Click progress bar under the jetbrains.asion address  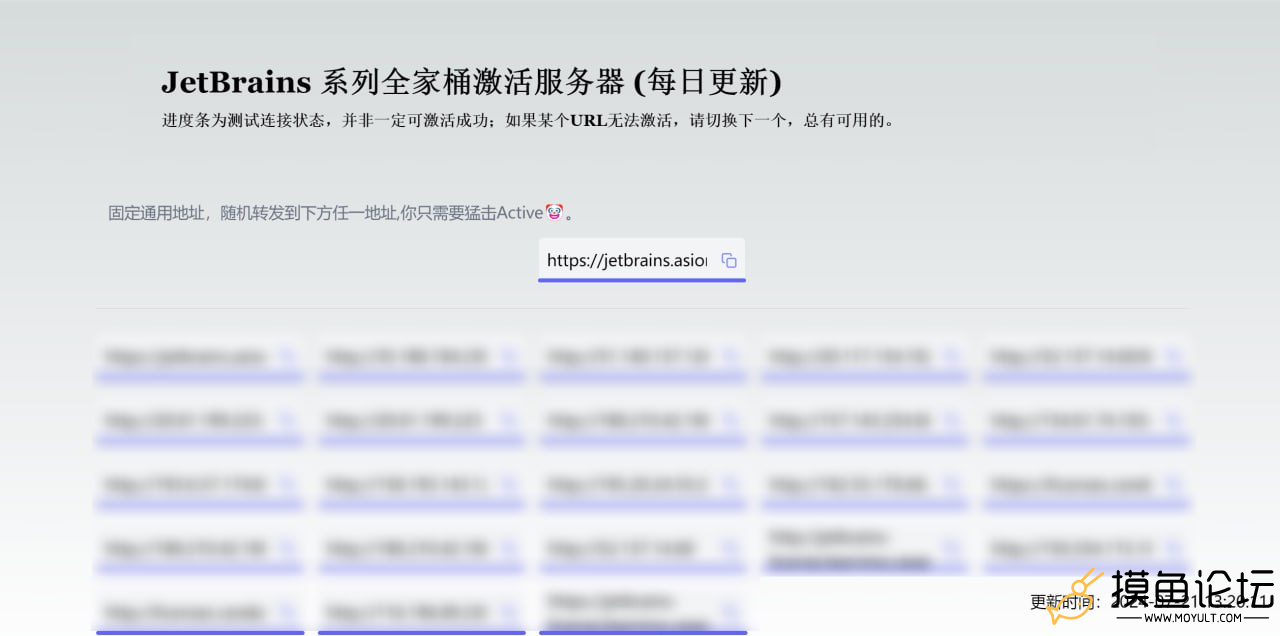pyautogui.click(x=642, y=280)
